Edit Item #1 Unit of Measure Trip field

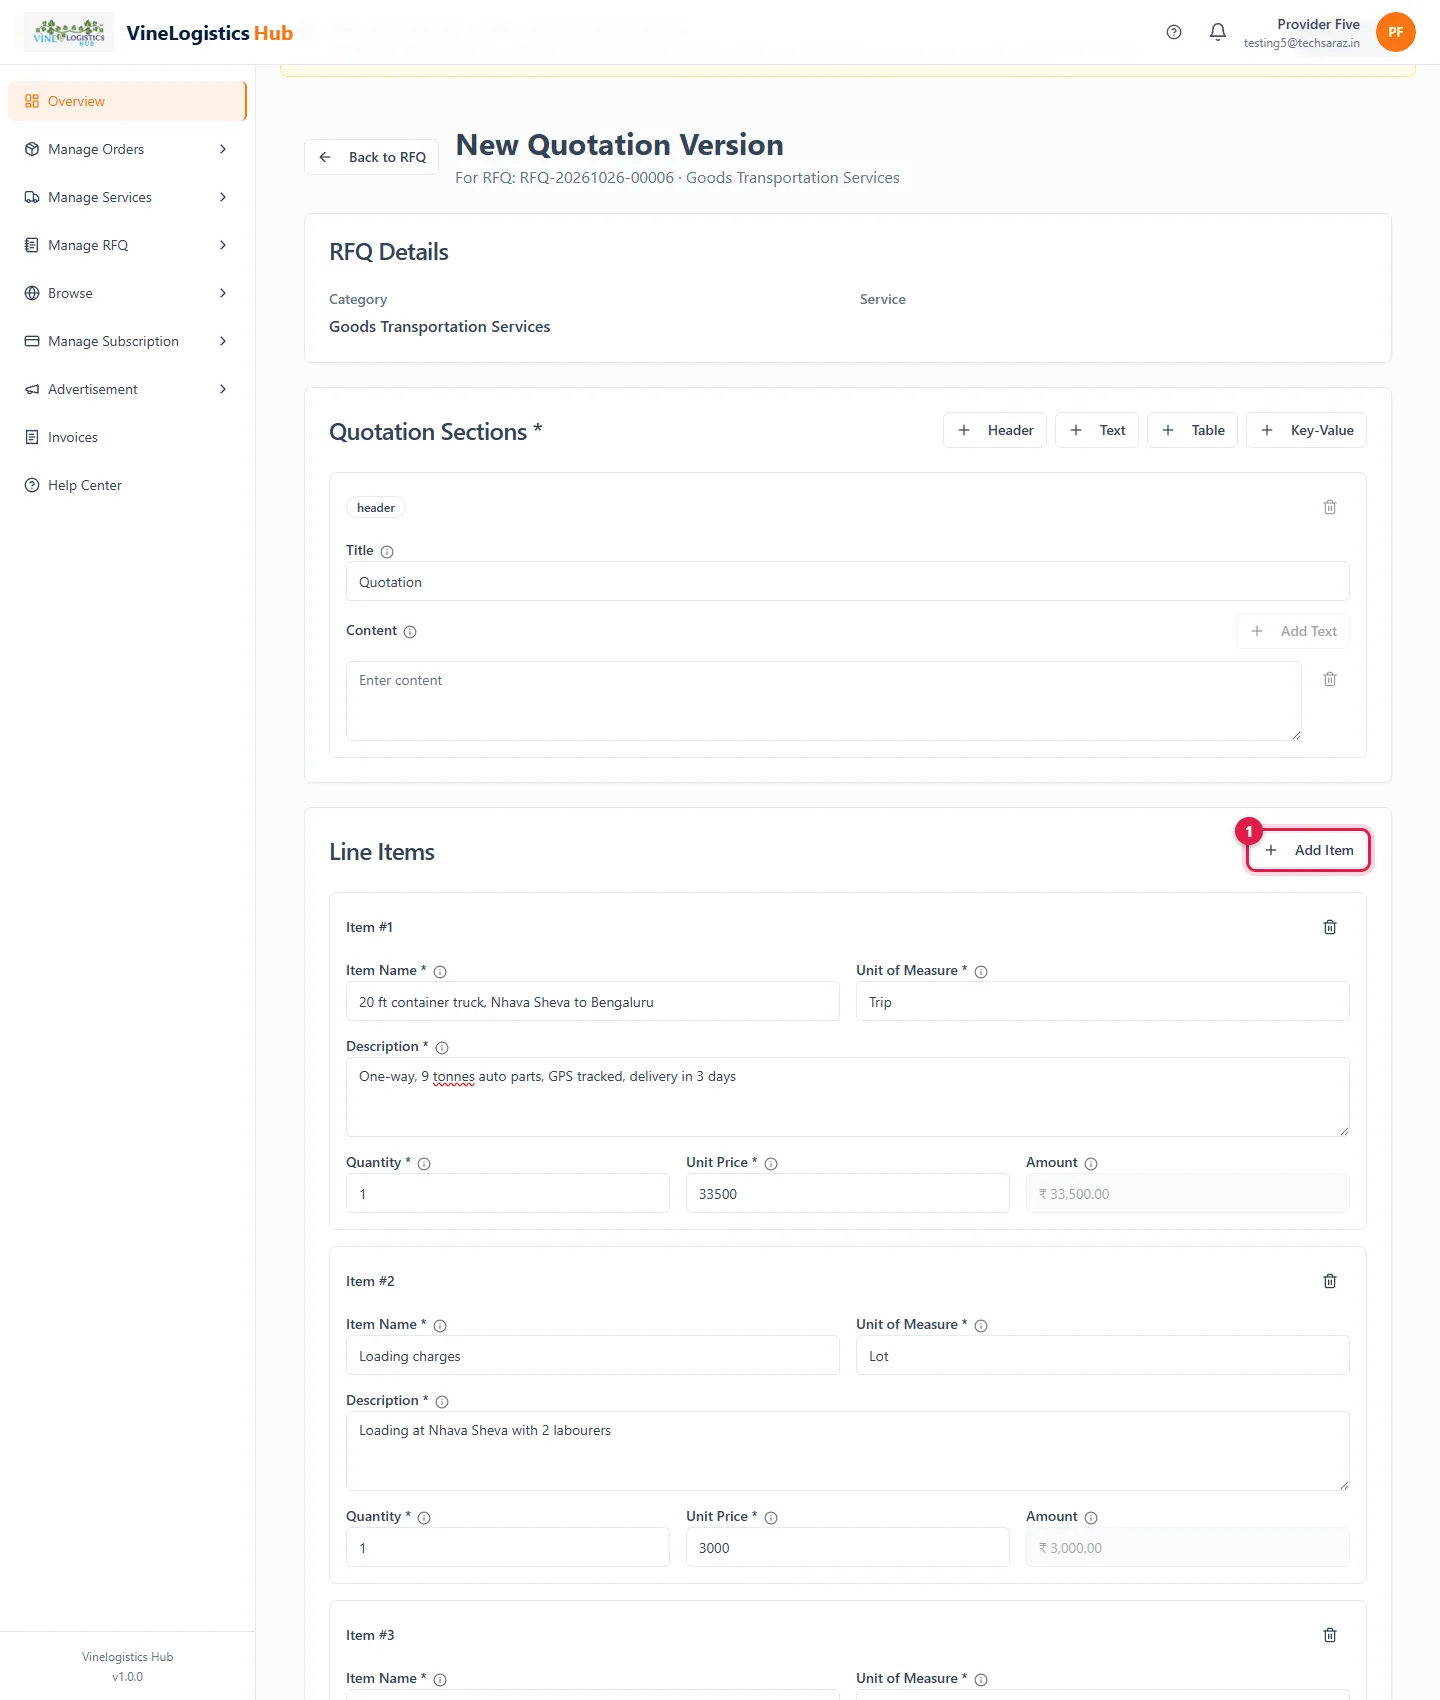click(x=1103, y=1001)
